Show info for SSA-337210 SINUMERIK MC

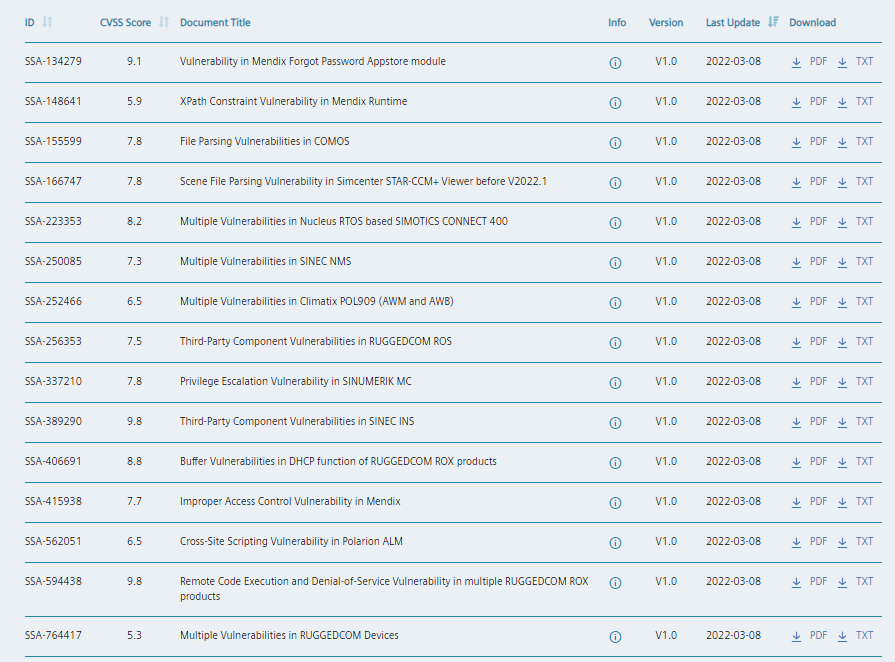[x=615, y=382]
